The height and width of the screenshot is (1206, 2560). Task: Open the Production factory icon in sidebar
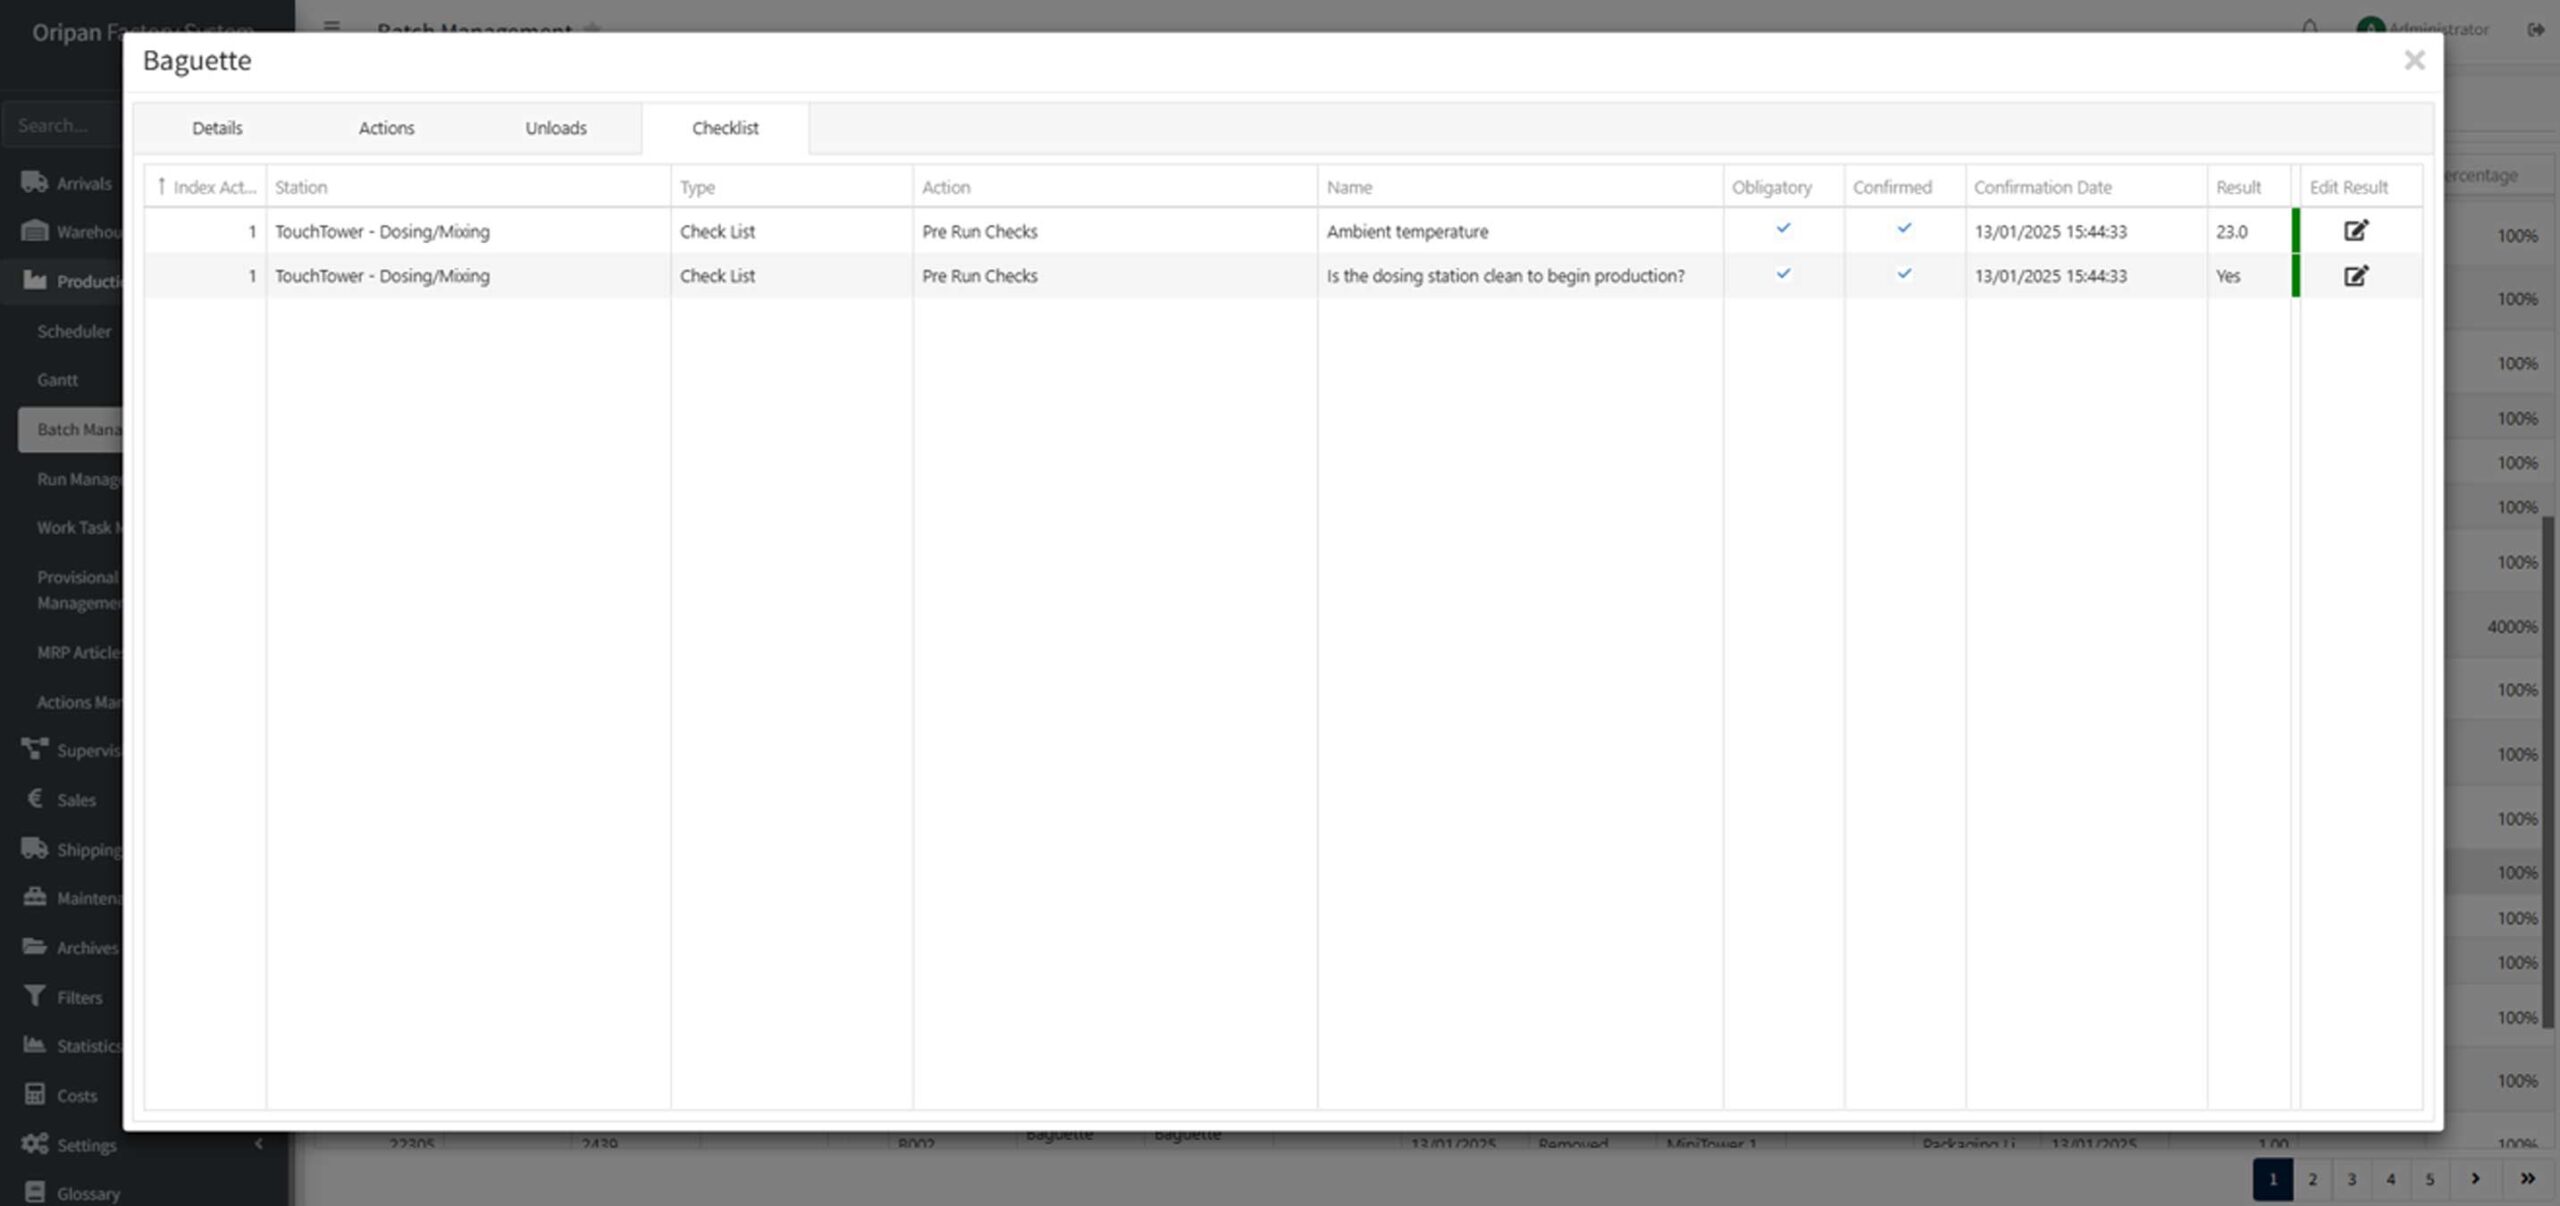point(34,280)
